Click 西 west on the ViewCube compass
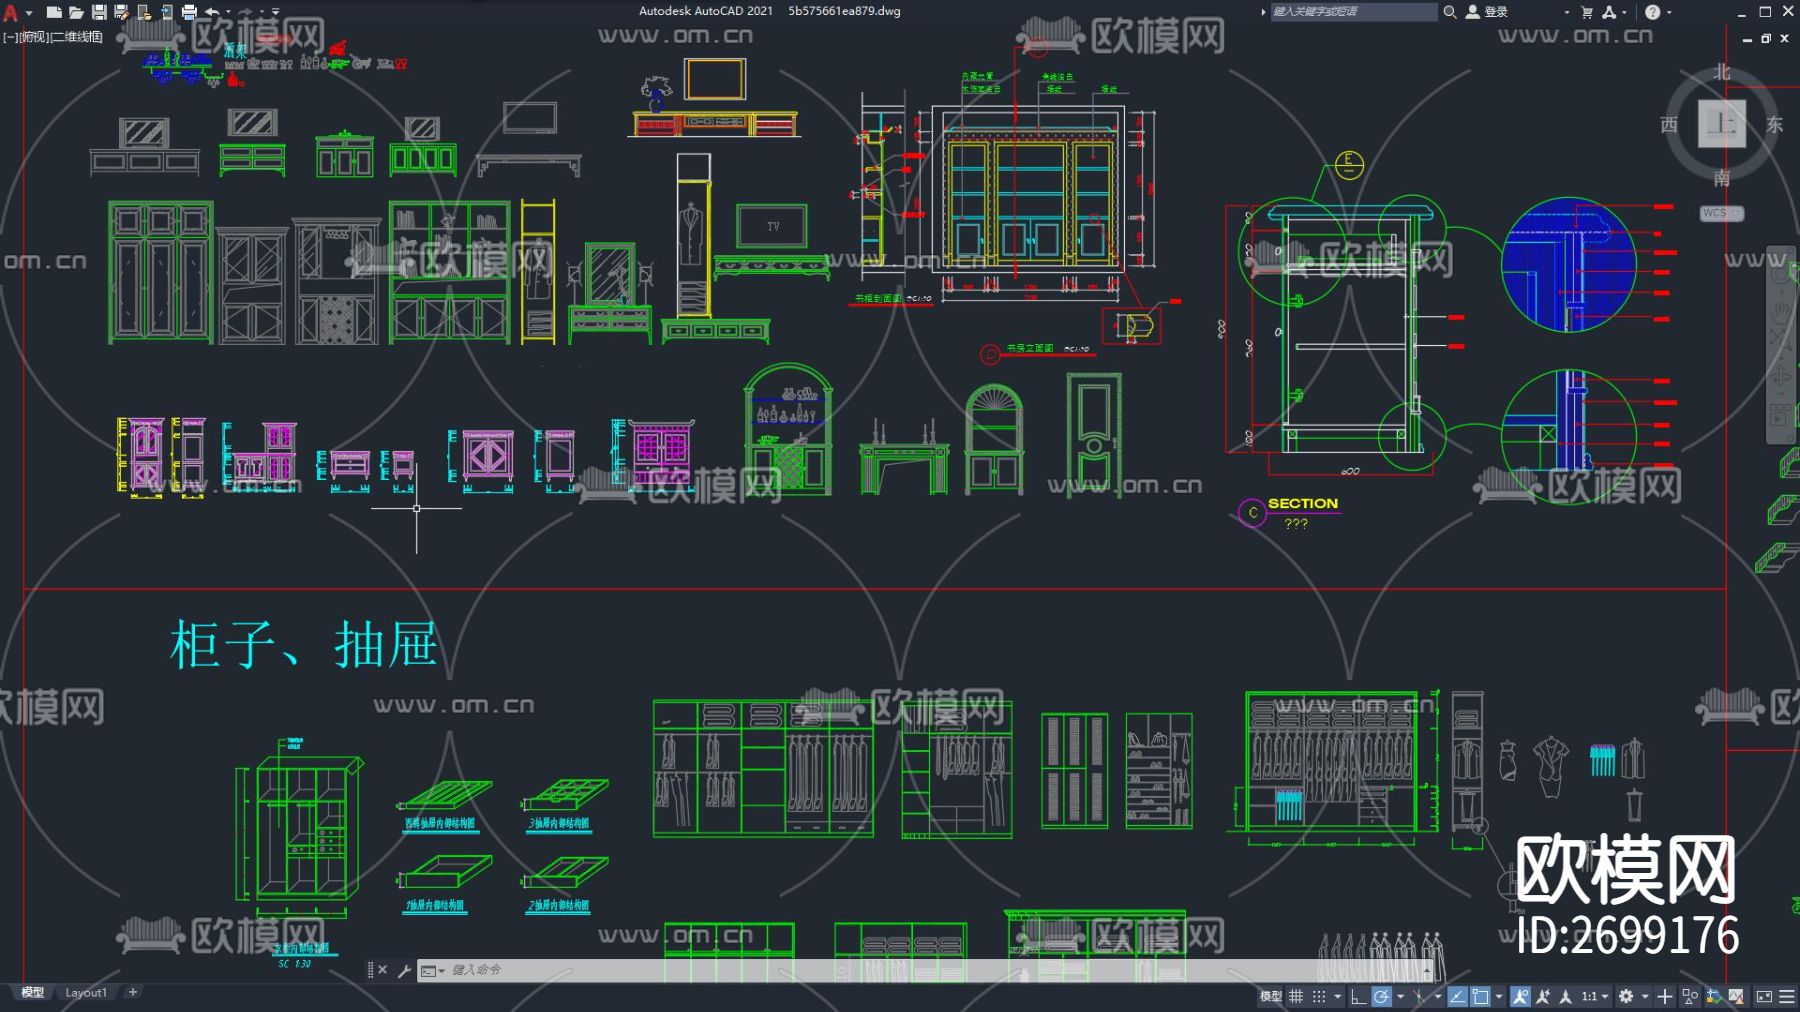1800x1012 pixels. click(1668, 124)
